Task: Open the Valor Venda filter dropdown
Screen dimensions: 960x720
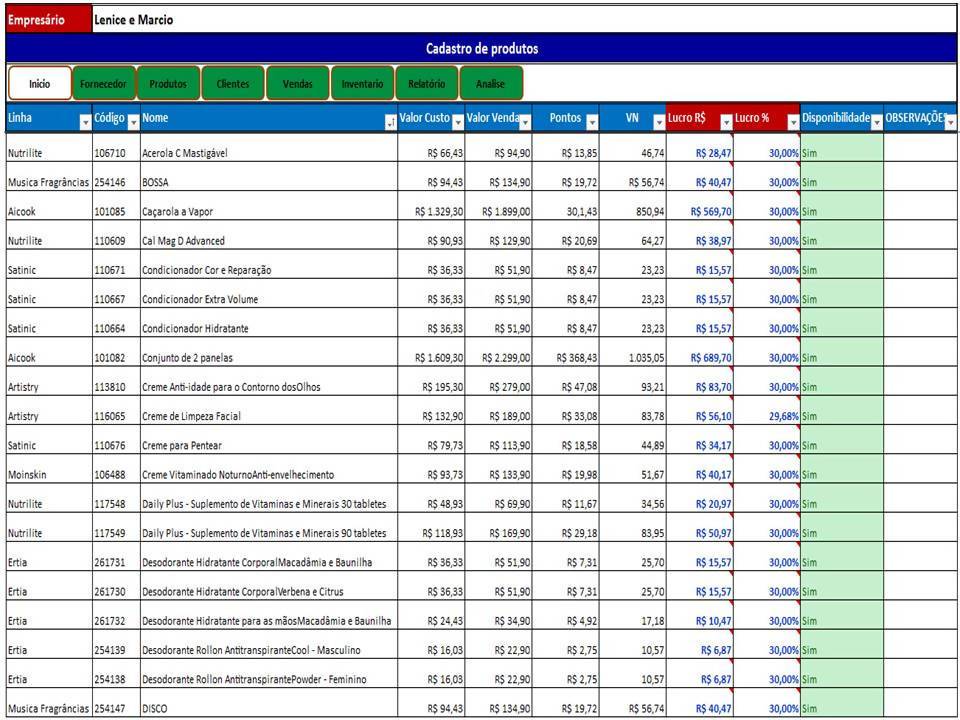Action: 525,123
